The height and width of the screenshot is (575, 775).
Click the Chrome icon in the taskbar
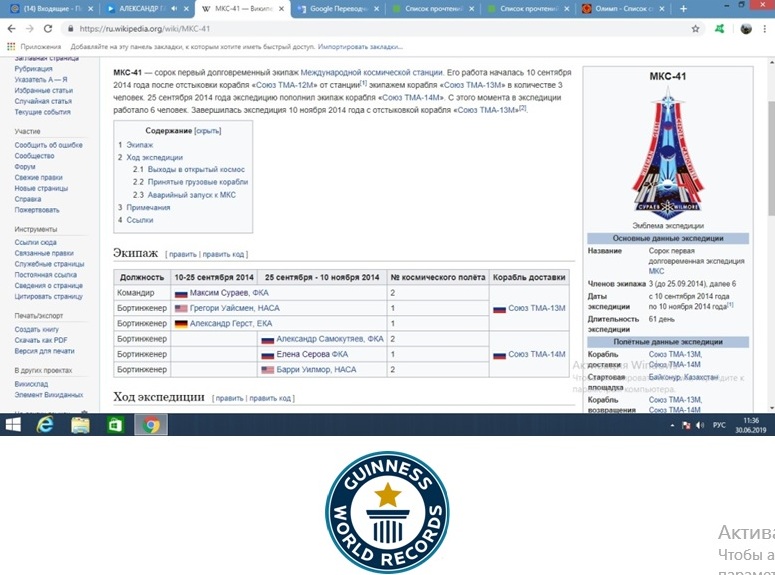click(x=151, y=425)
